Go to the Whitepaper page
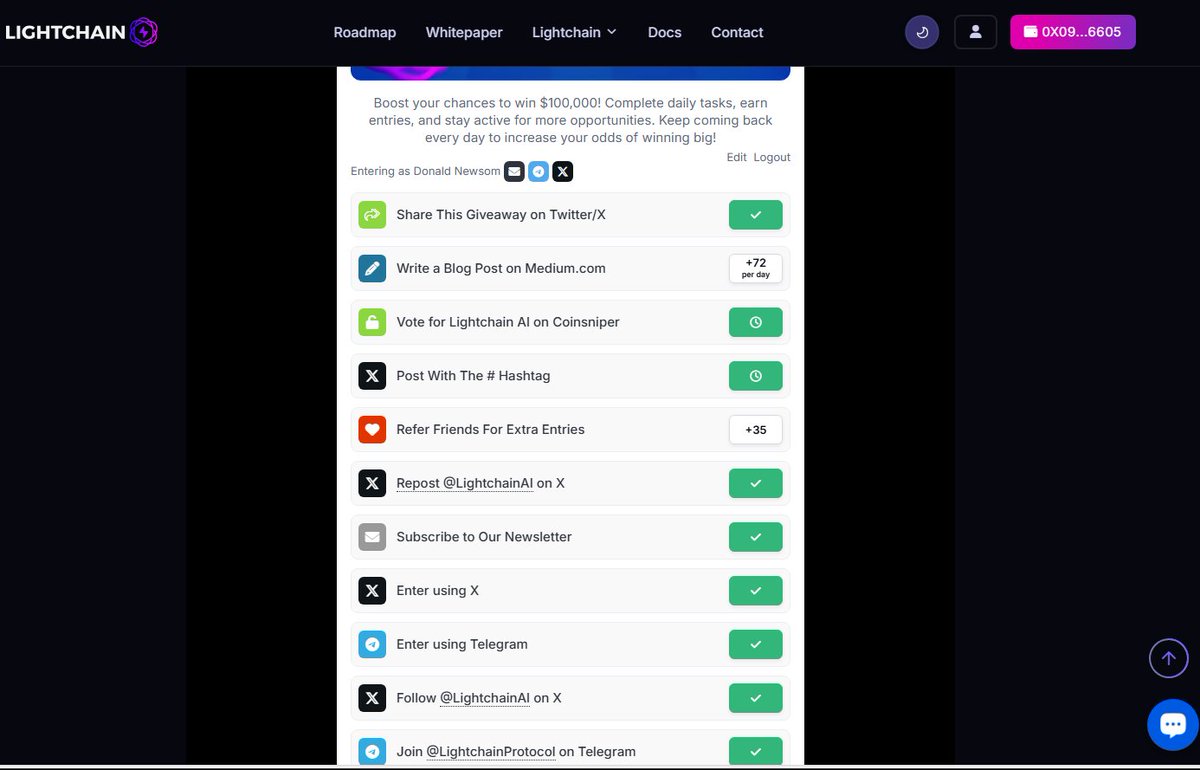 tap(464, 32)
